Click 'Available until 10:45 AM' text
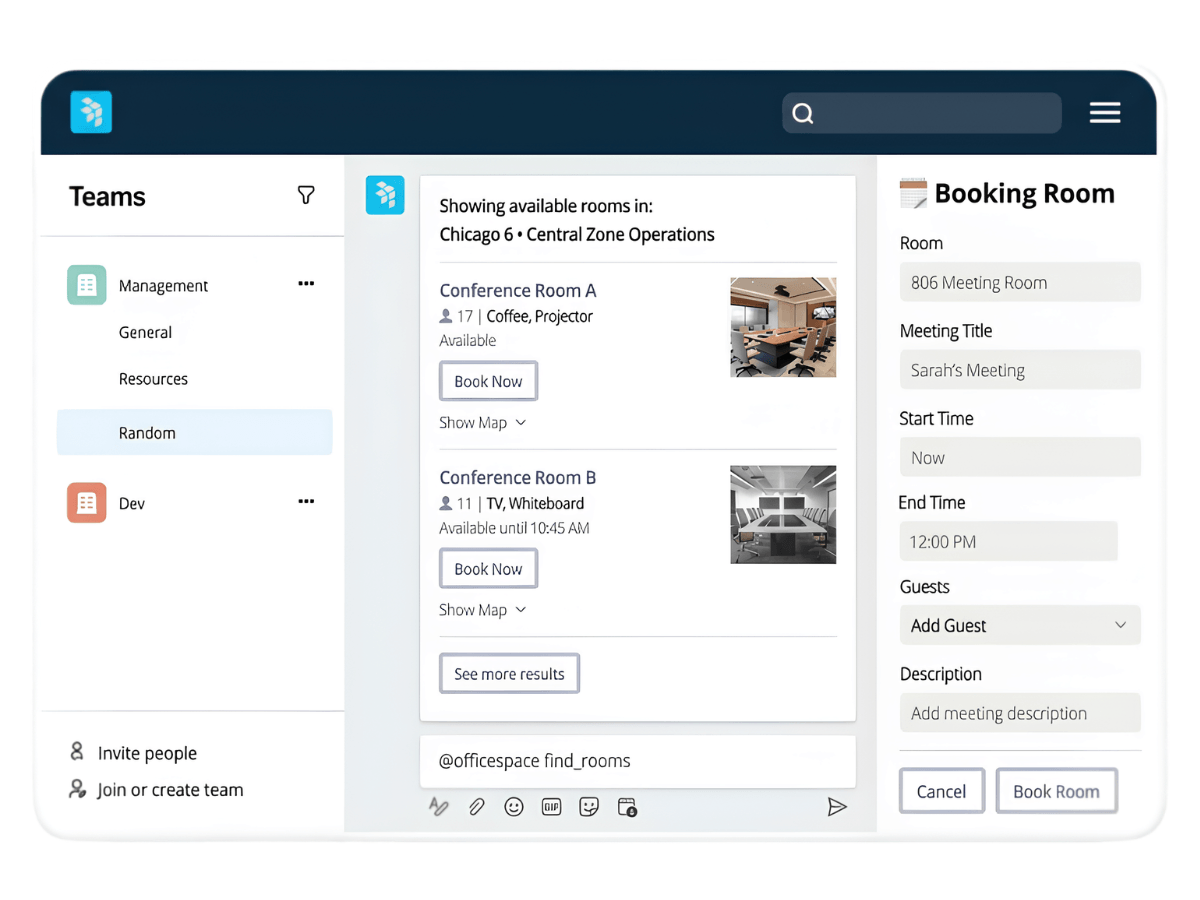This screenshot has height=900, width=1200. (514, 528)
